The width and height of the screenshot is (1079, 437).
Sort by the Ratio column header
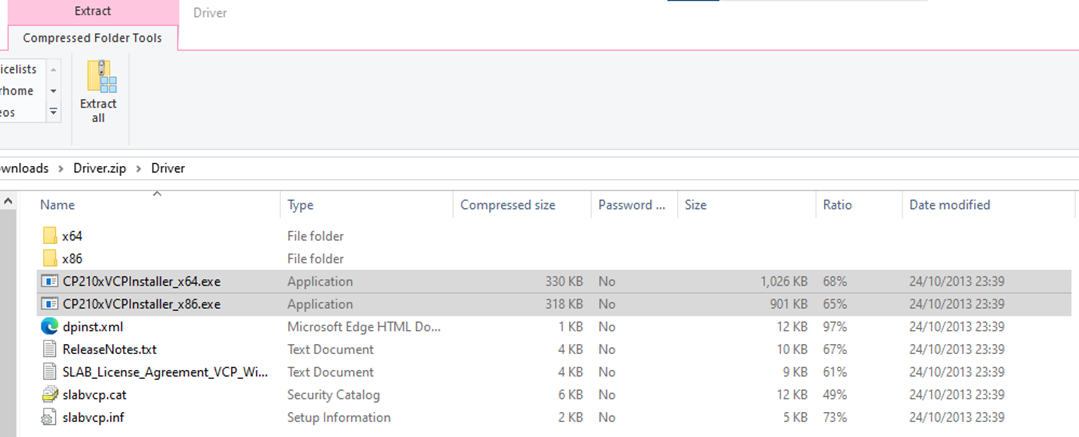[x=837, y=204]
